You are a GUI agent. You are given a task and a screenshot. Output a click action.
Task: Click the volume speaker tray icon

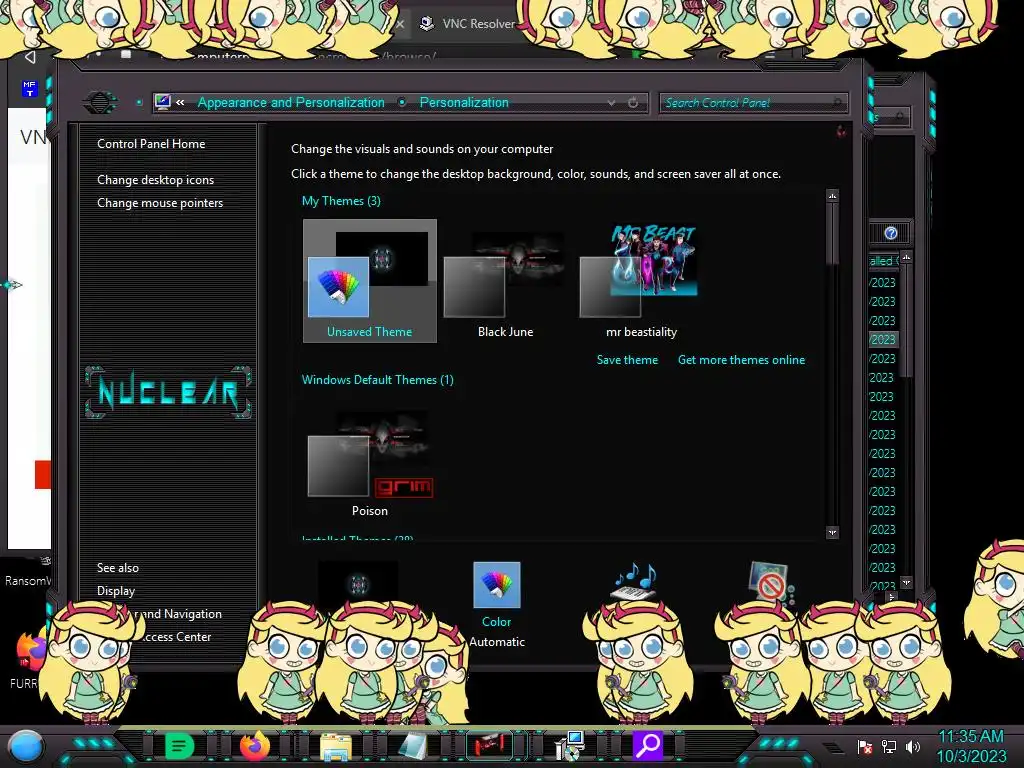click(913, 746)
